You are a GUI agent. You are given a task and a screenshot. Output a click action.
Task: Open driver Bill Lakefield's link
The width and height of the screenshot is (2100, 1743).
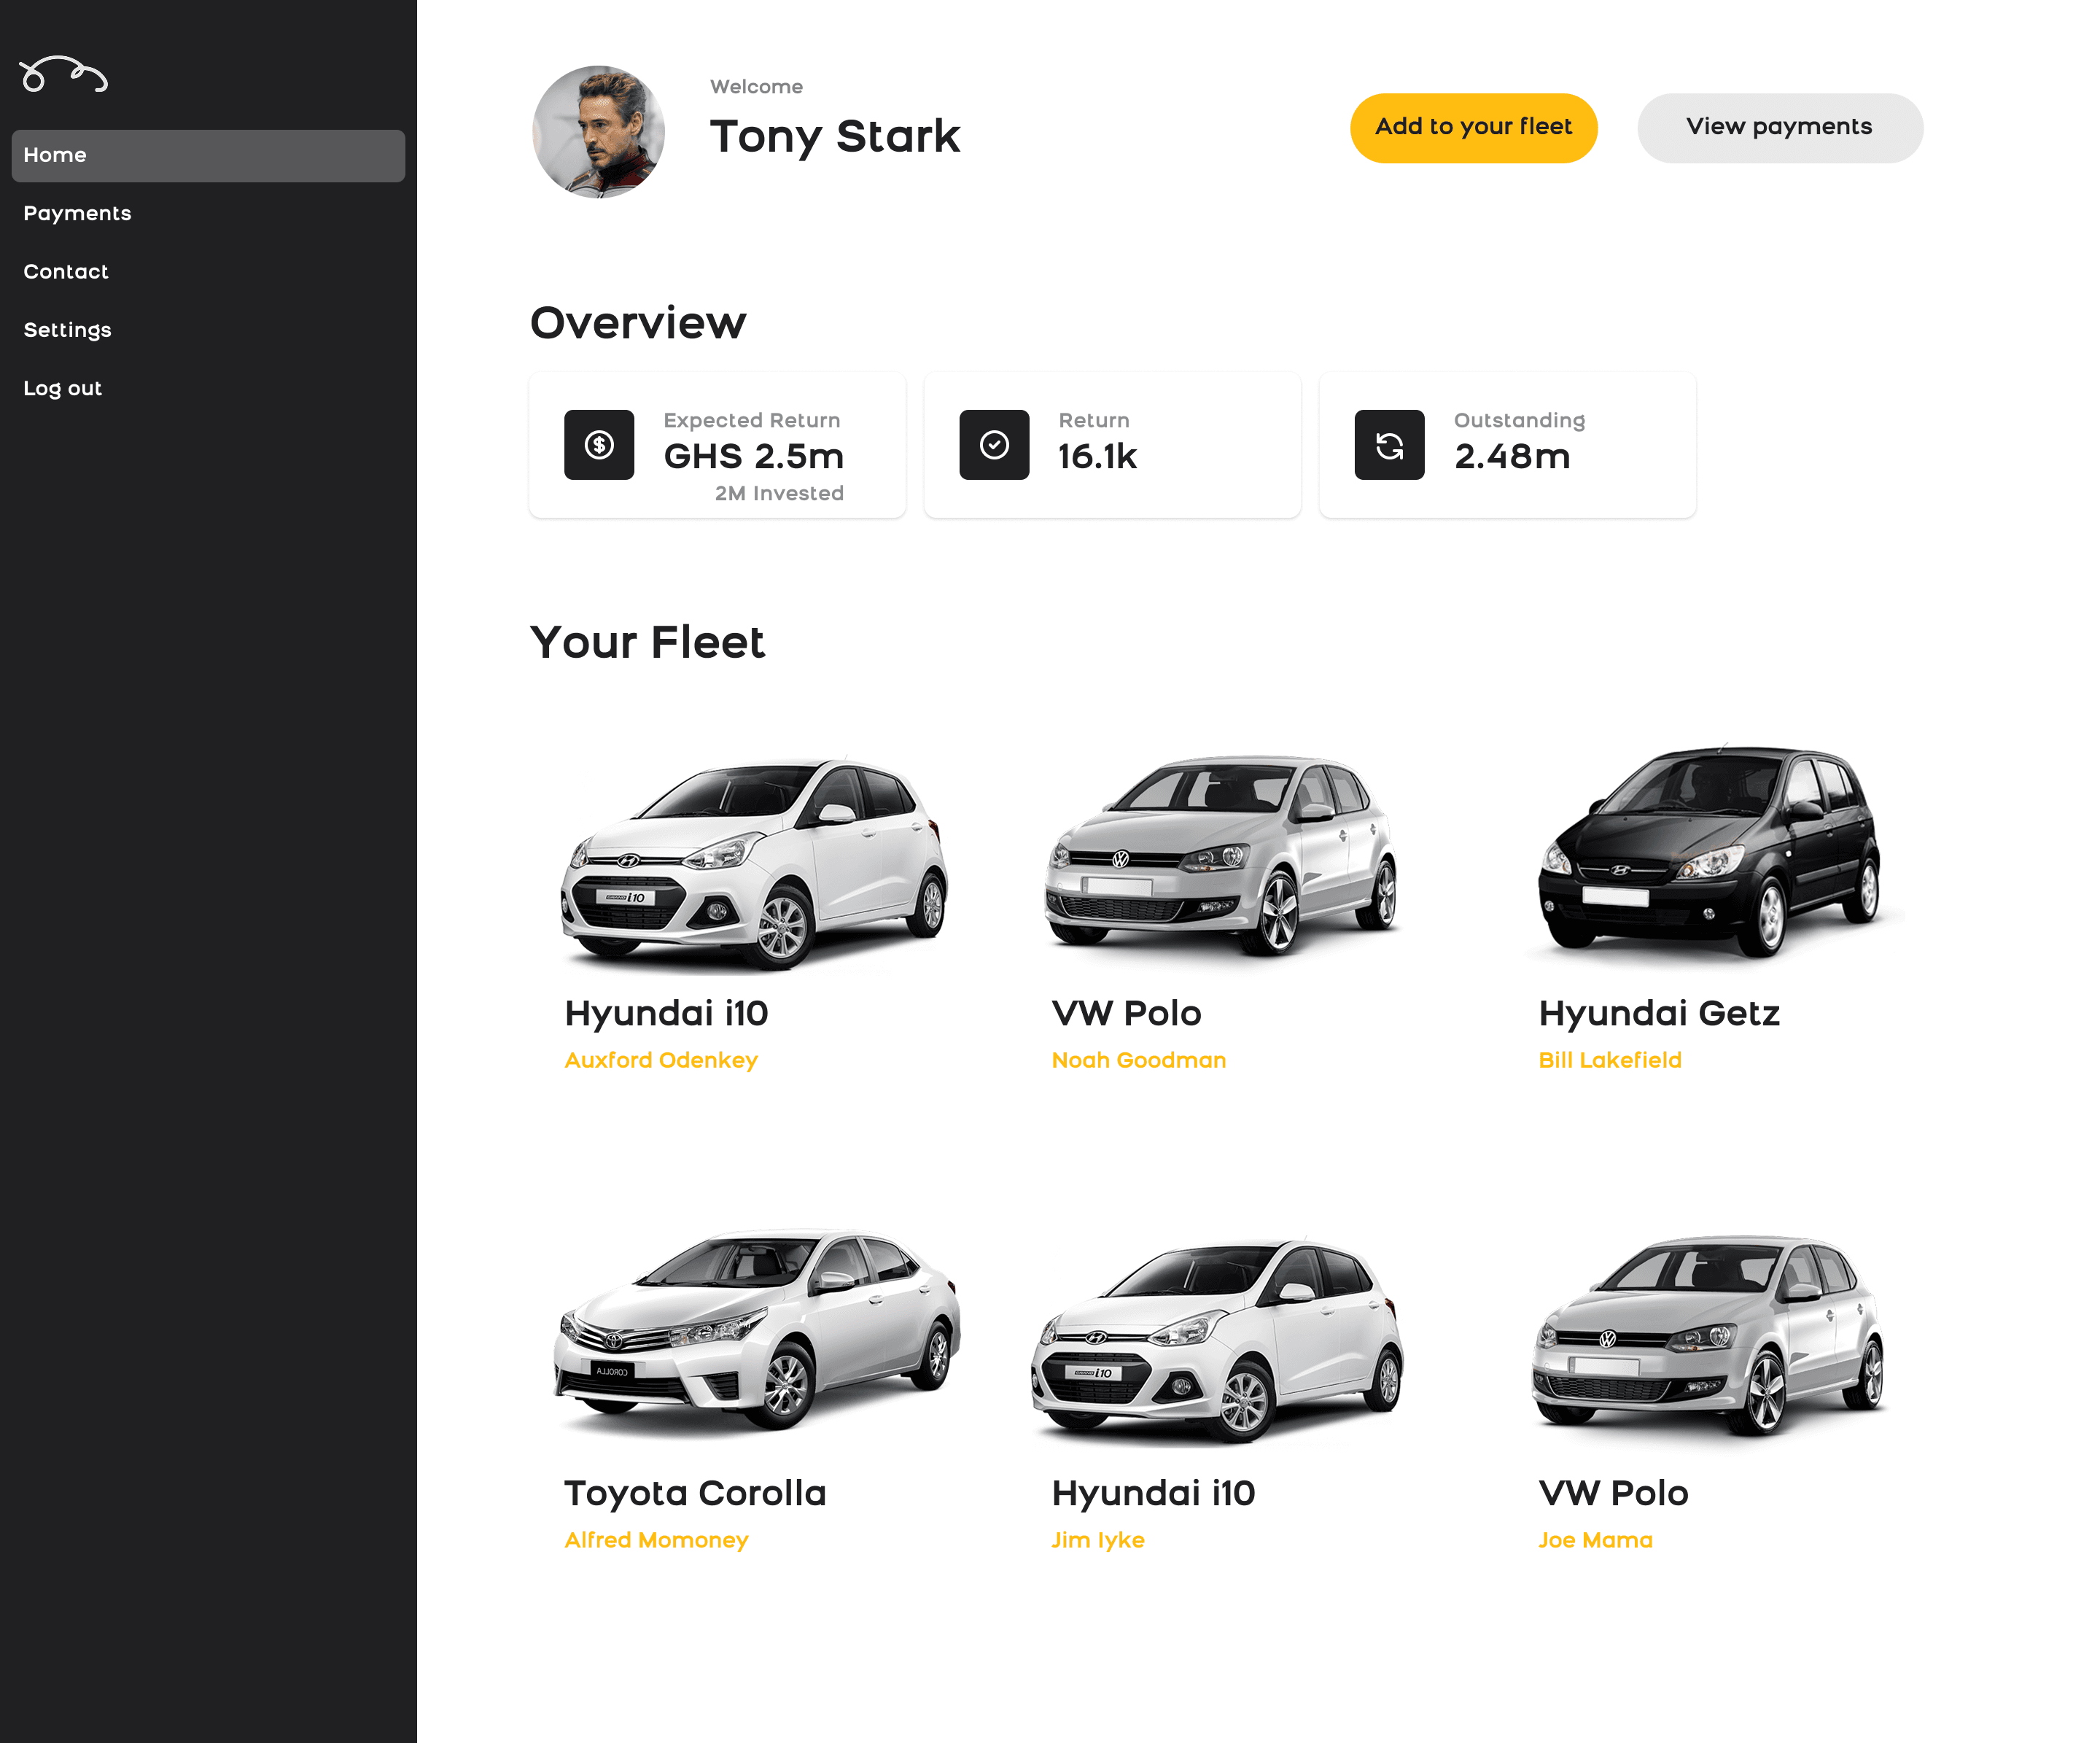point(1609,1060)
